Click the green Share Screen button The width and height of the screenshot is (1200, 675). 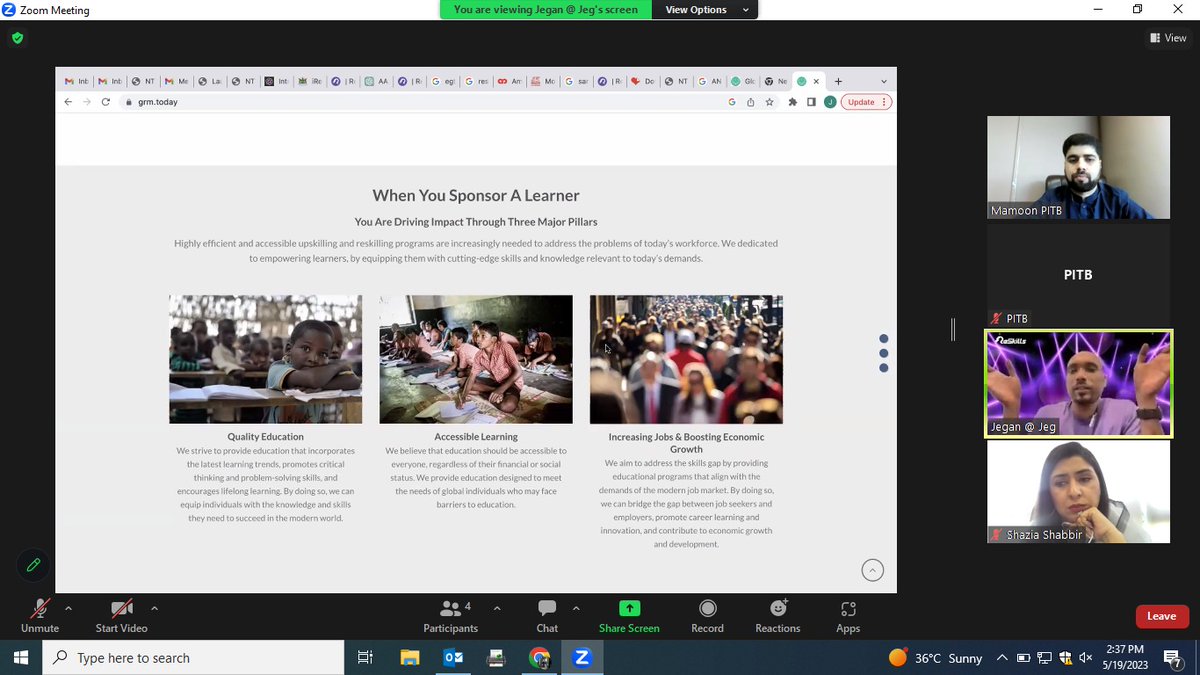tap(629, 615)
